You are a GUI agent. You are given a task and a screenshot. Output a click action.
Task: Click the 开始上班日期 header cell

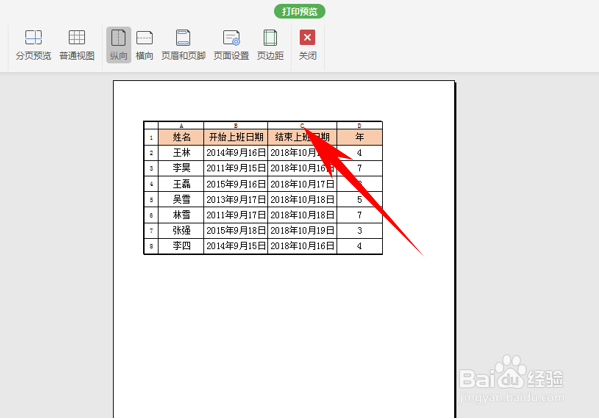[x=236, y=137]
